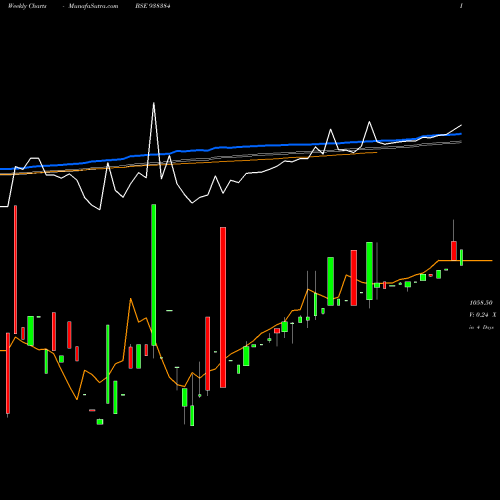Click the tallest green candlestick in the chart
The width and height of the screenshot is (500, 500).
click(x=154, y=275)
